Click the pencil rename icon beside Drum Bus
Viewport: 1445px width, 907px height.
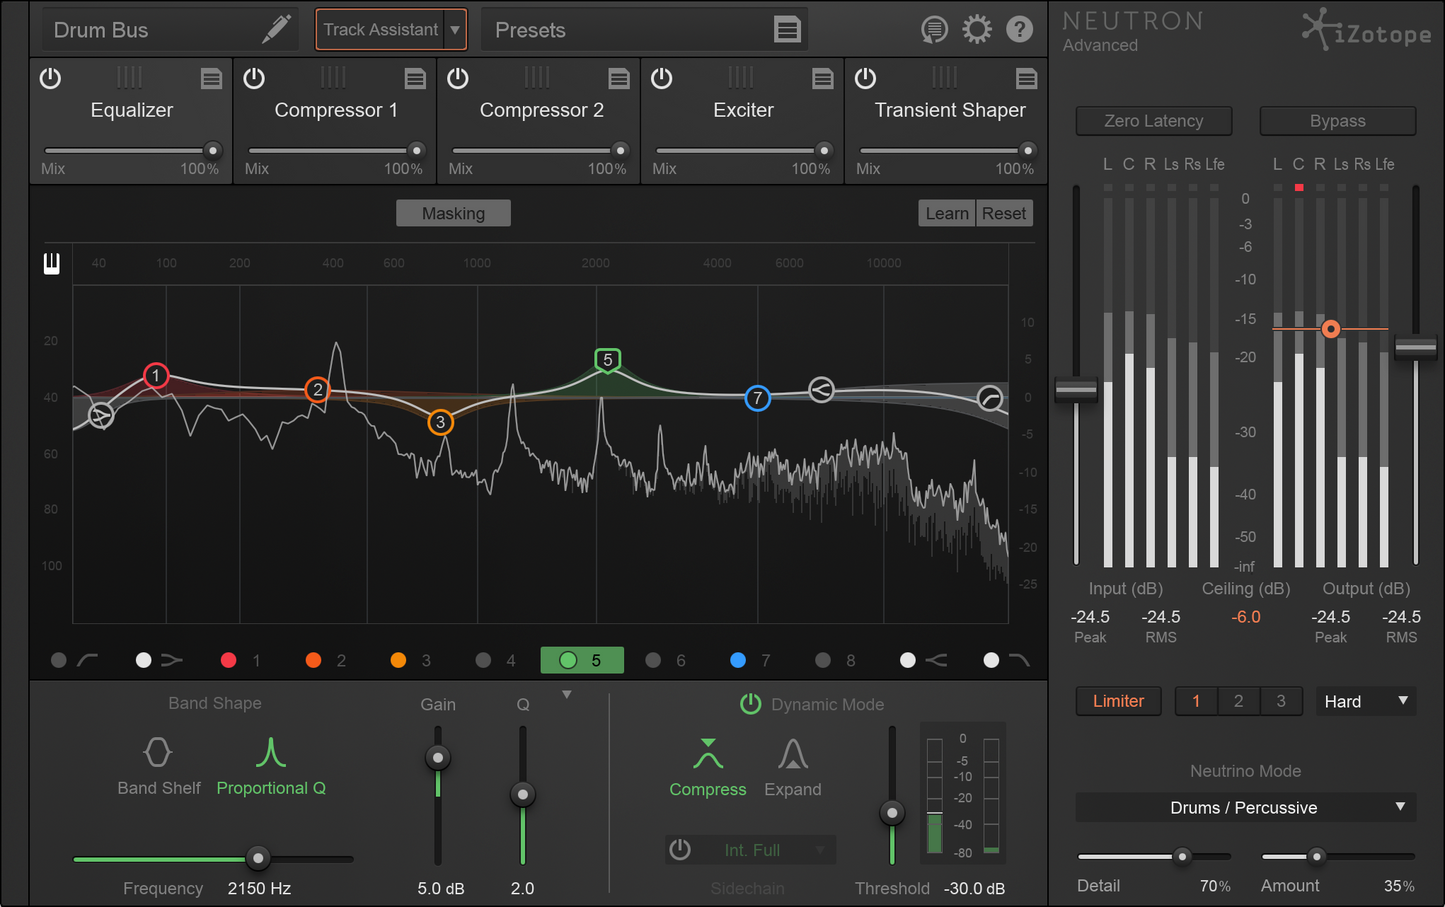[x=276, y=29]
